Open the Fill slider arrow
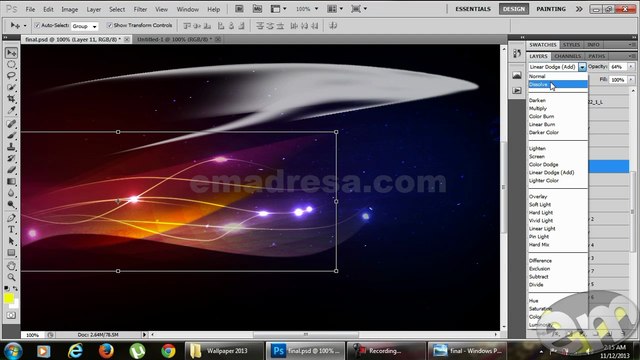The image size is (640, 360). click(631, 80)
